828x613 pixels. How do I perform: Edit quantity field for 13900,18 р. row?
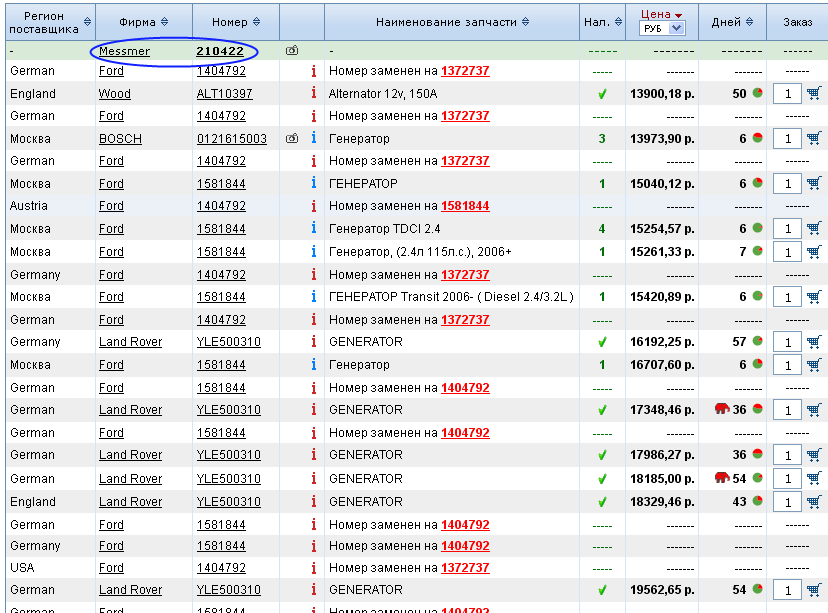coord(787,94)
